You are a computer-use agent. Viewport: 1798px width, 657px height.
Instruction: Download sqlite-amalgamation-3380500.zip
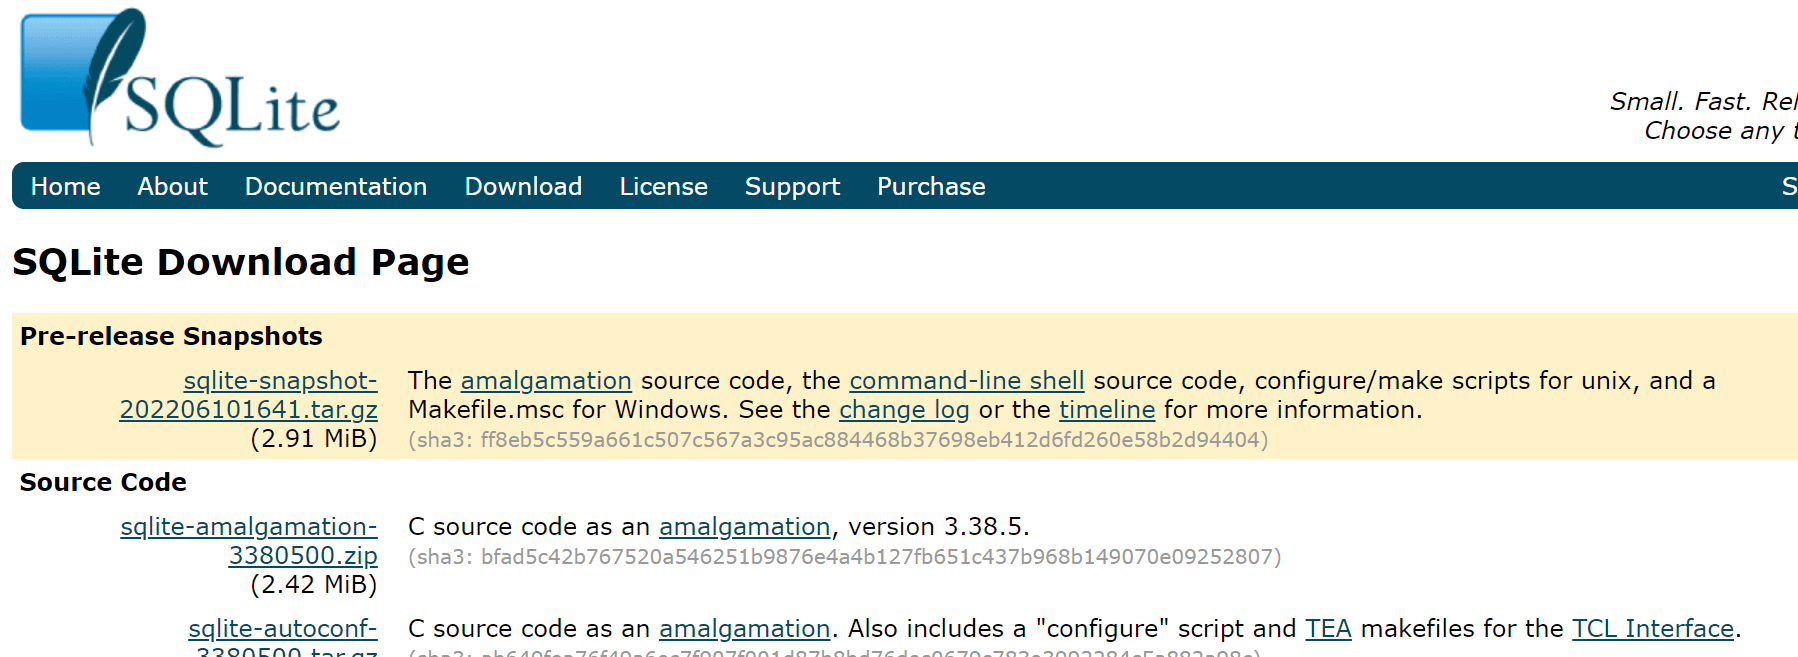click(x=249, y=541)
